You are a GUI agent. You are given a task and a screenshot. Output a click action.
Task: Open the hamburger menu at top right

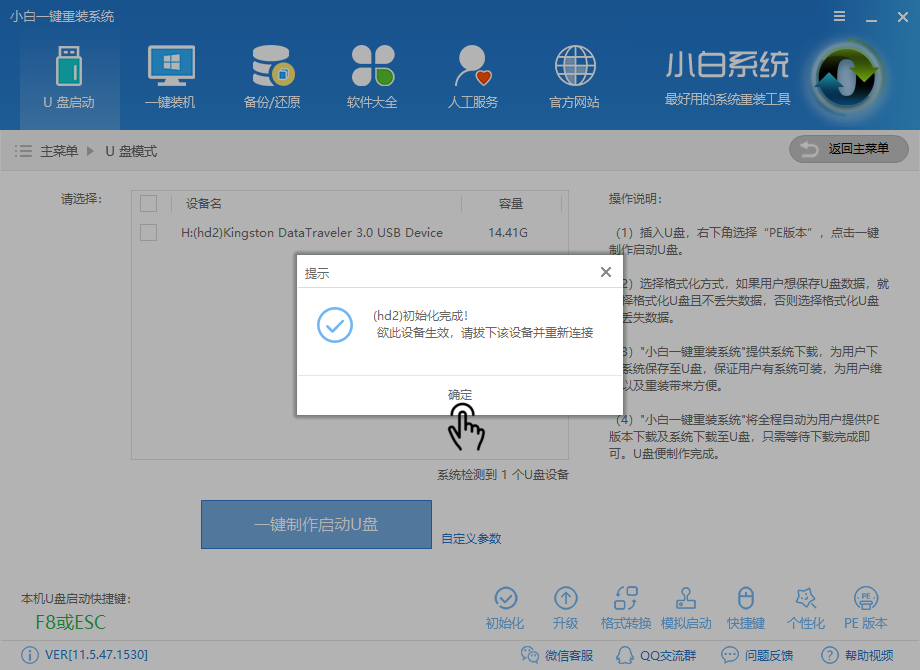pos(838,16)
